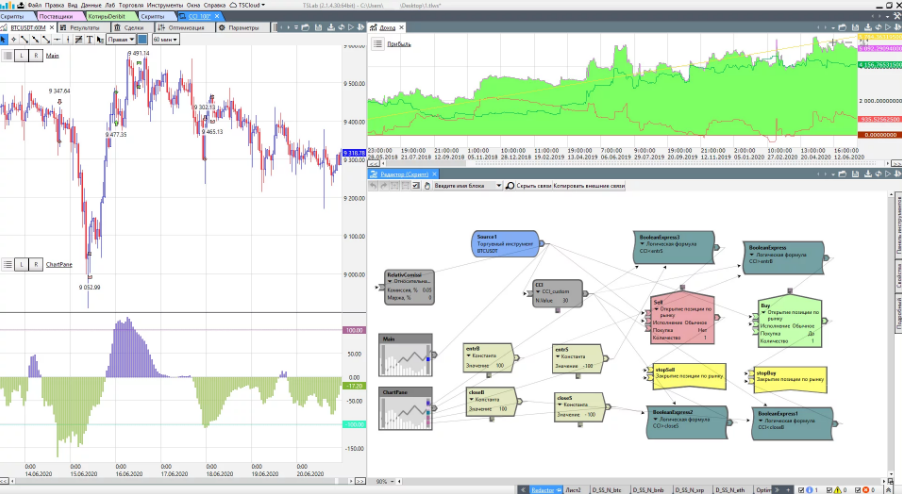Screen dimensions: 902x494
Task: Click the TSLab app logo icon
Action: click(x=7, y=5)
